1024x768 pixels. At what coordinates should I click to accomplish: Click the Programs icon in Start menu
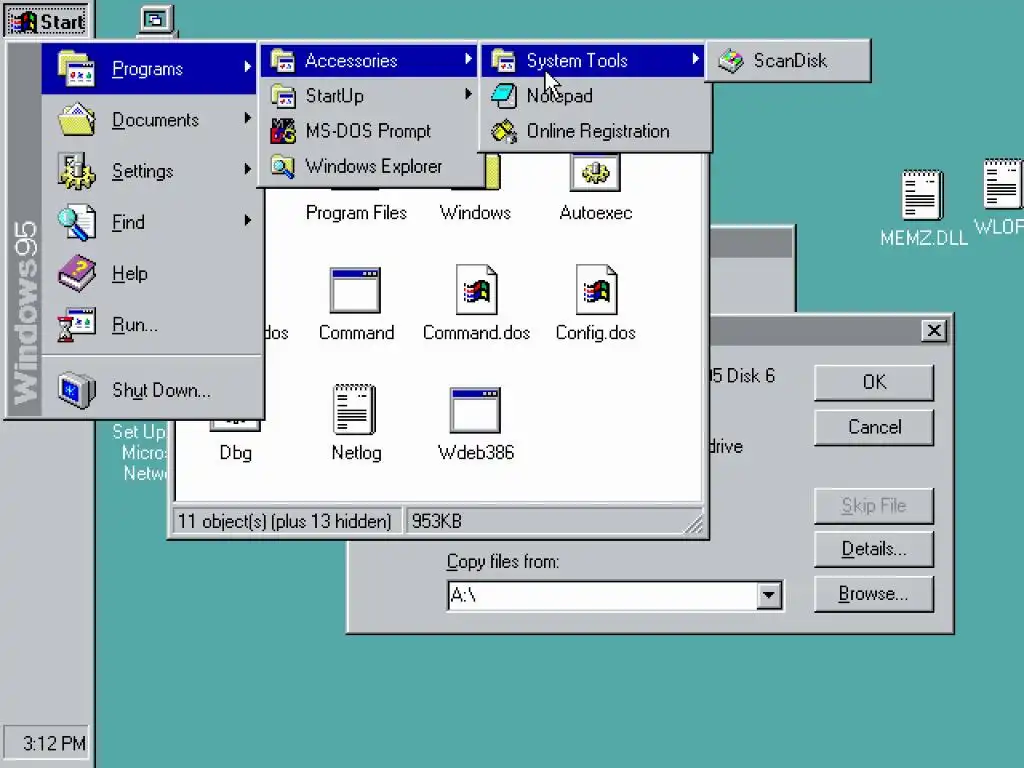tap(76, 69)
